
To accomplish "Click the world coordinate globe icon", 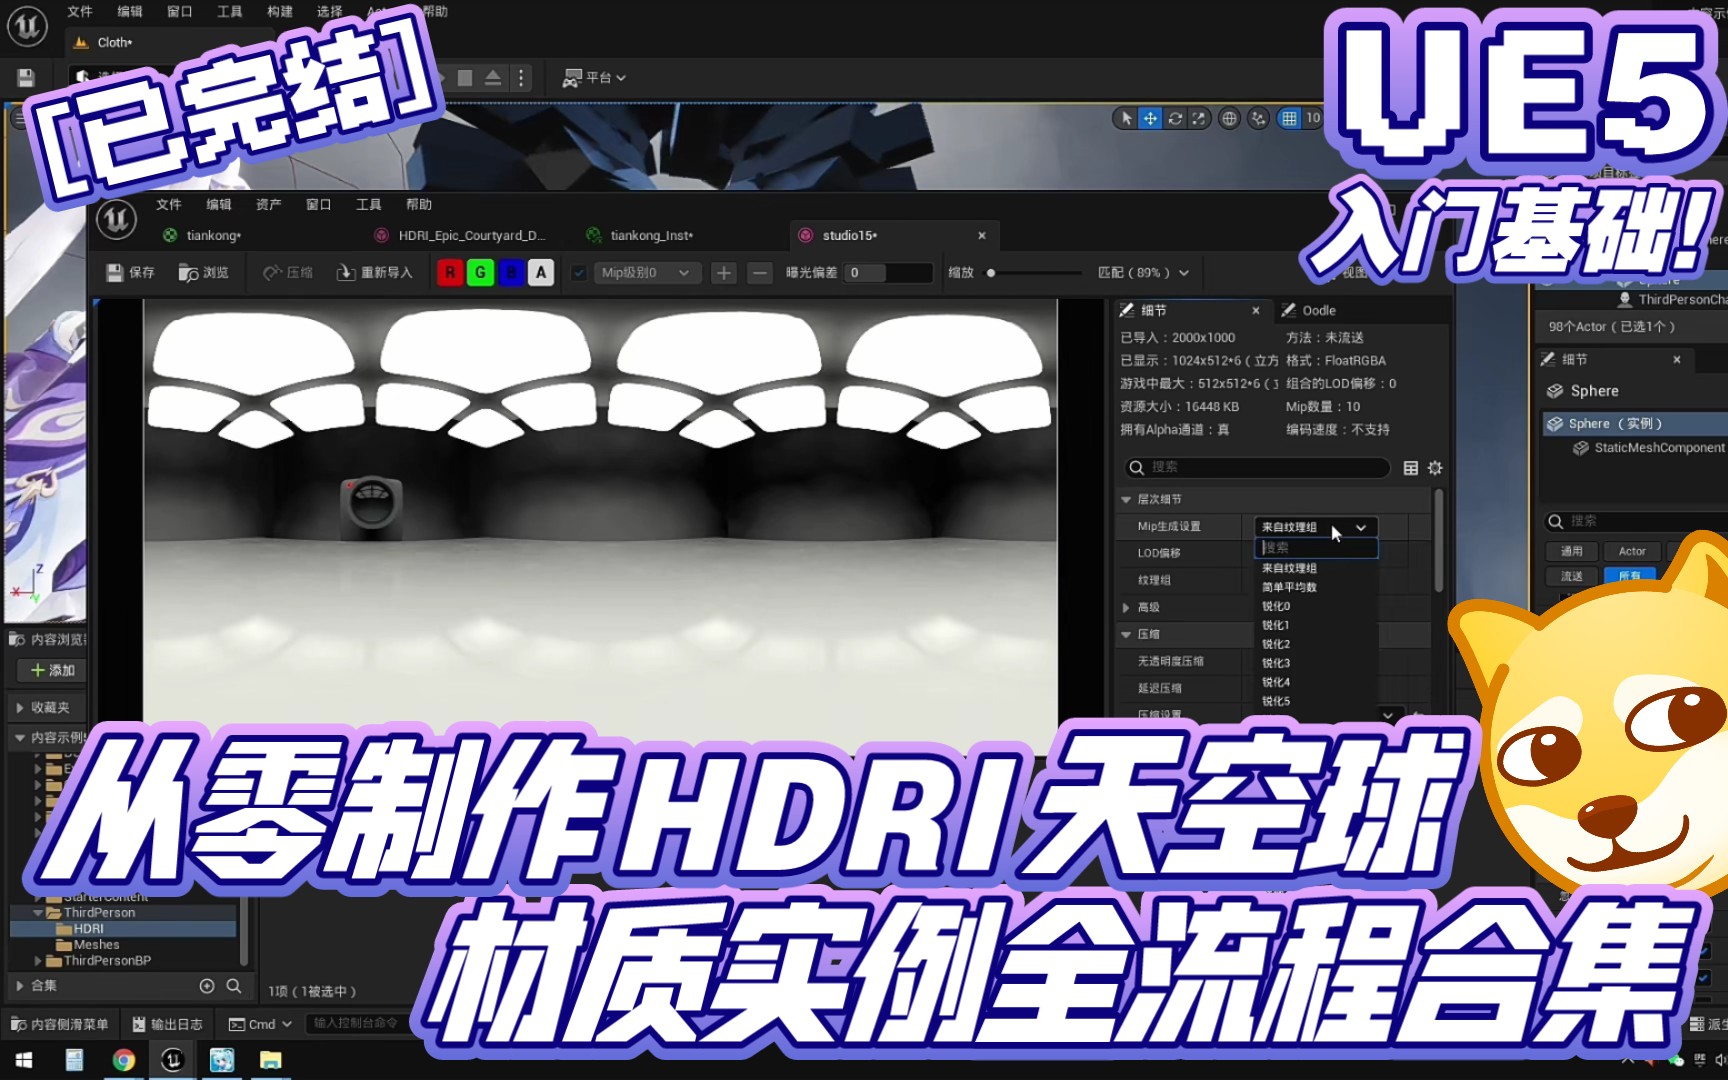I will 1230,118.
